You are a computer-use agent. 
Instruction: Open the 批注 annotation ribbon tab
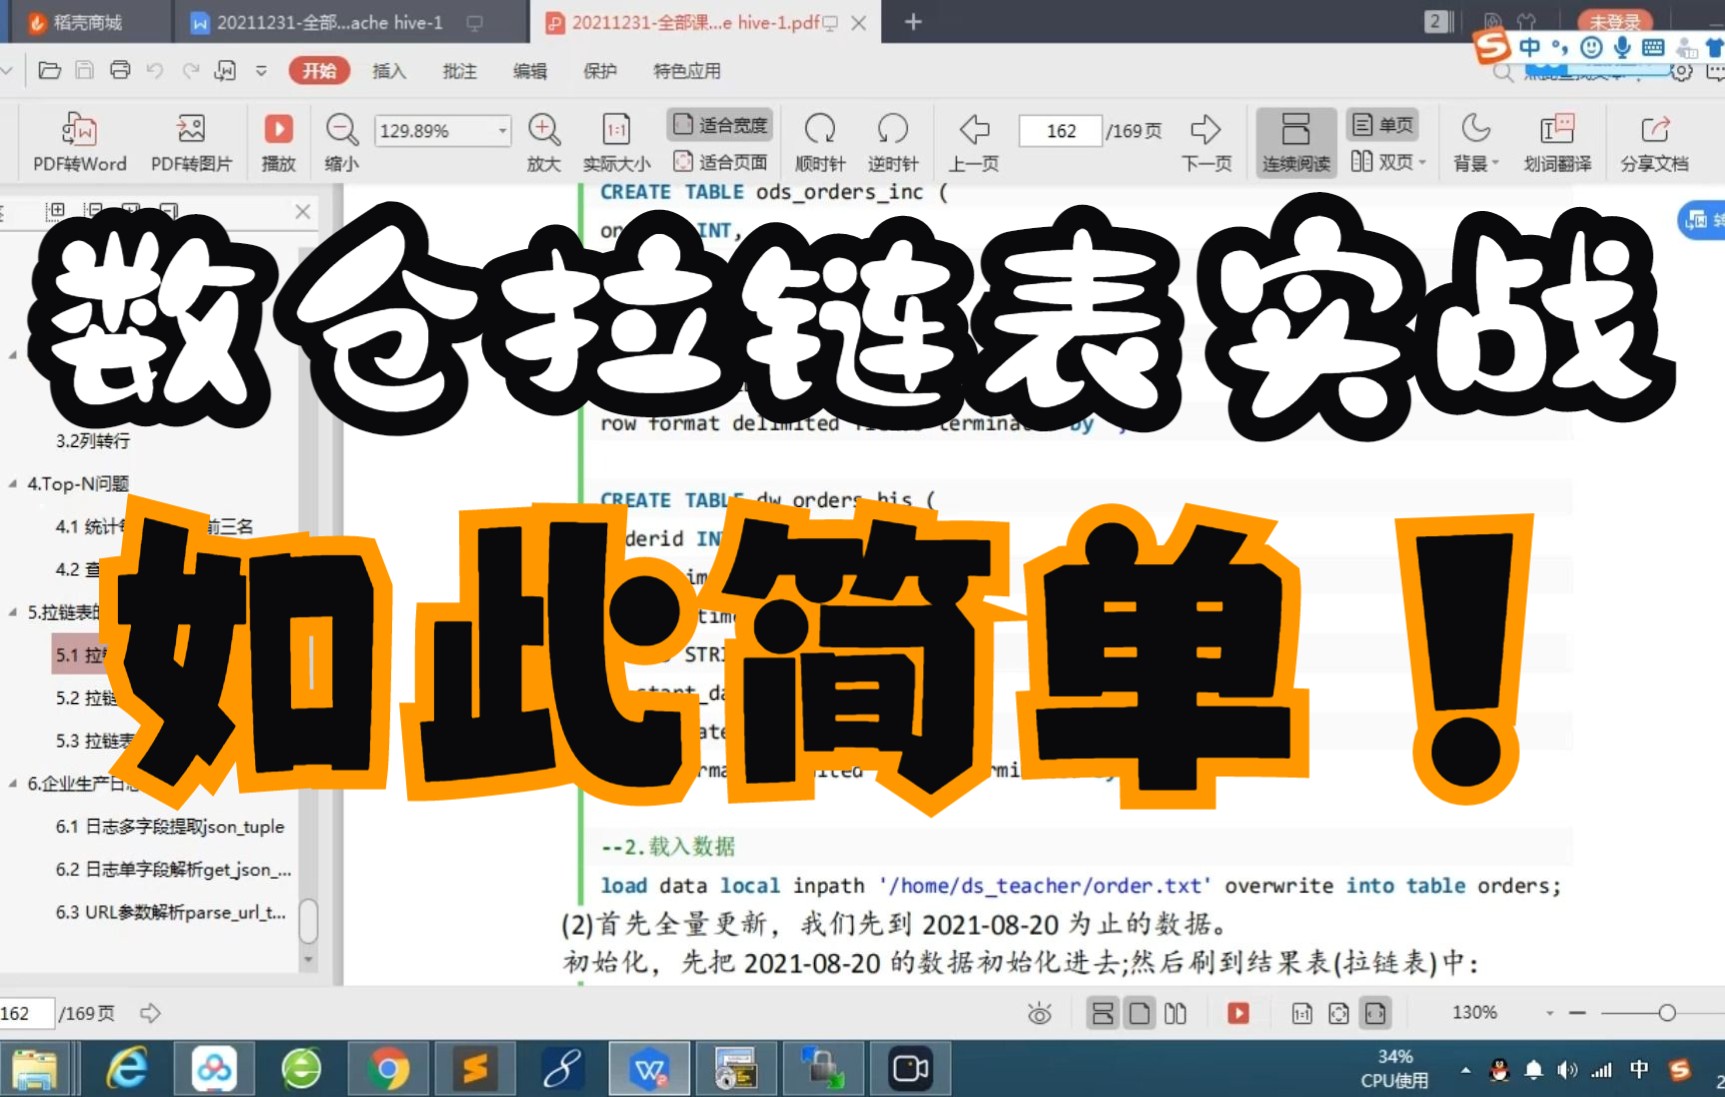pyautogui.click(x=459, y=70)
